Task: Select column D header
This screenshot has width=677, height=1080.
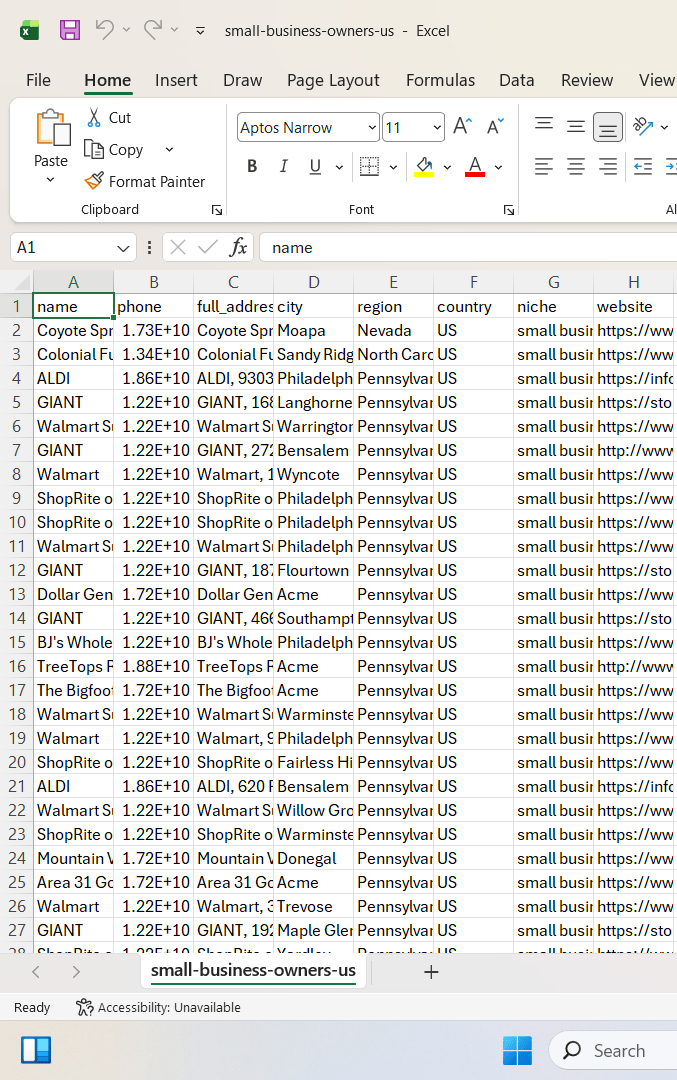Action: pyautogui.click(x=313, y=282)
